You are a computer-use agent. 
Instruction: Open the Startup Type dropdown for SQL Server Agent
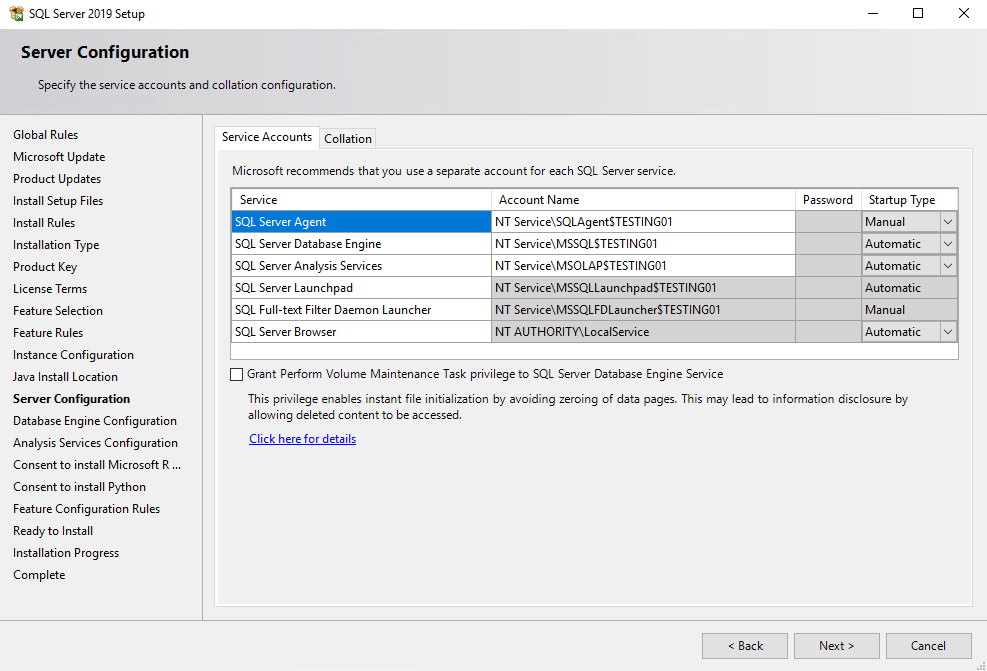(947, 221)
